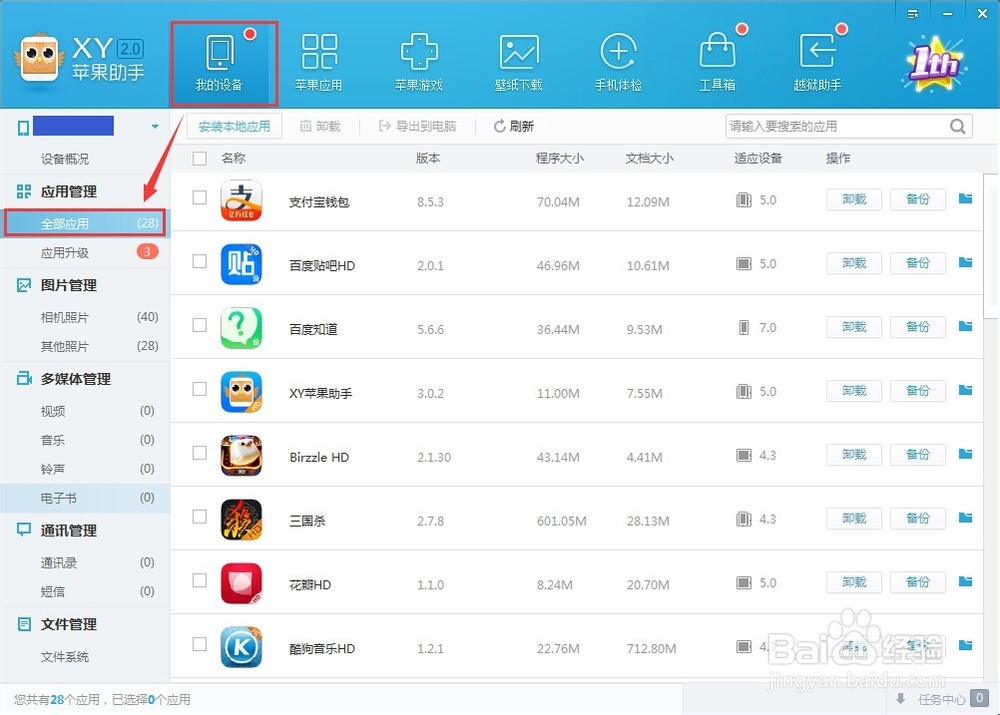Click the XY苹果助手 owl logo

coord(39,58)
